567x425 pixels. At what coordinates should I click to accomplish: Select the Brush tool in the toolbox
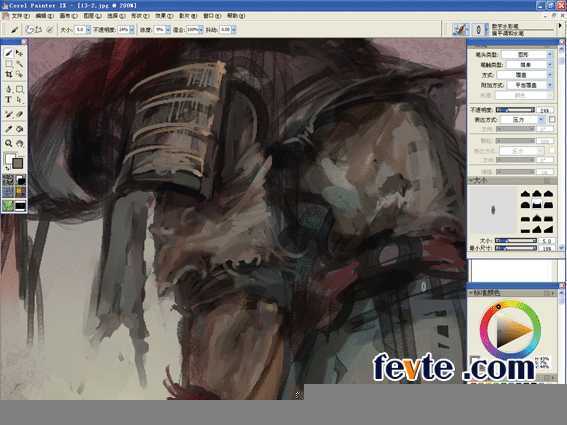(x=9, y=53)
